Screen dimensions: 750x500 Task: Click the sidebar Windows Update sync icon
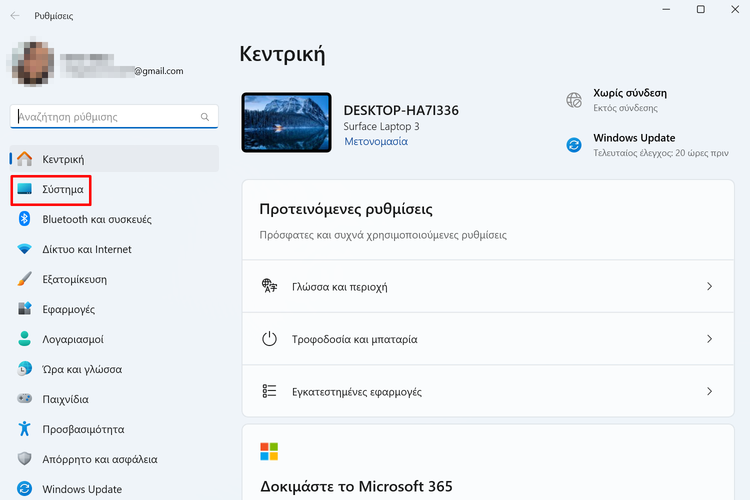[x=24, y=489]
